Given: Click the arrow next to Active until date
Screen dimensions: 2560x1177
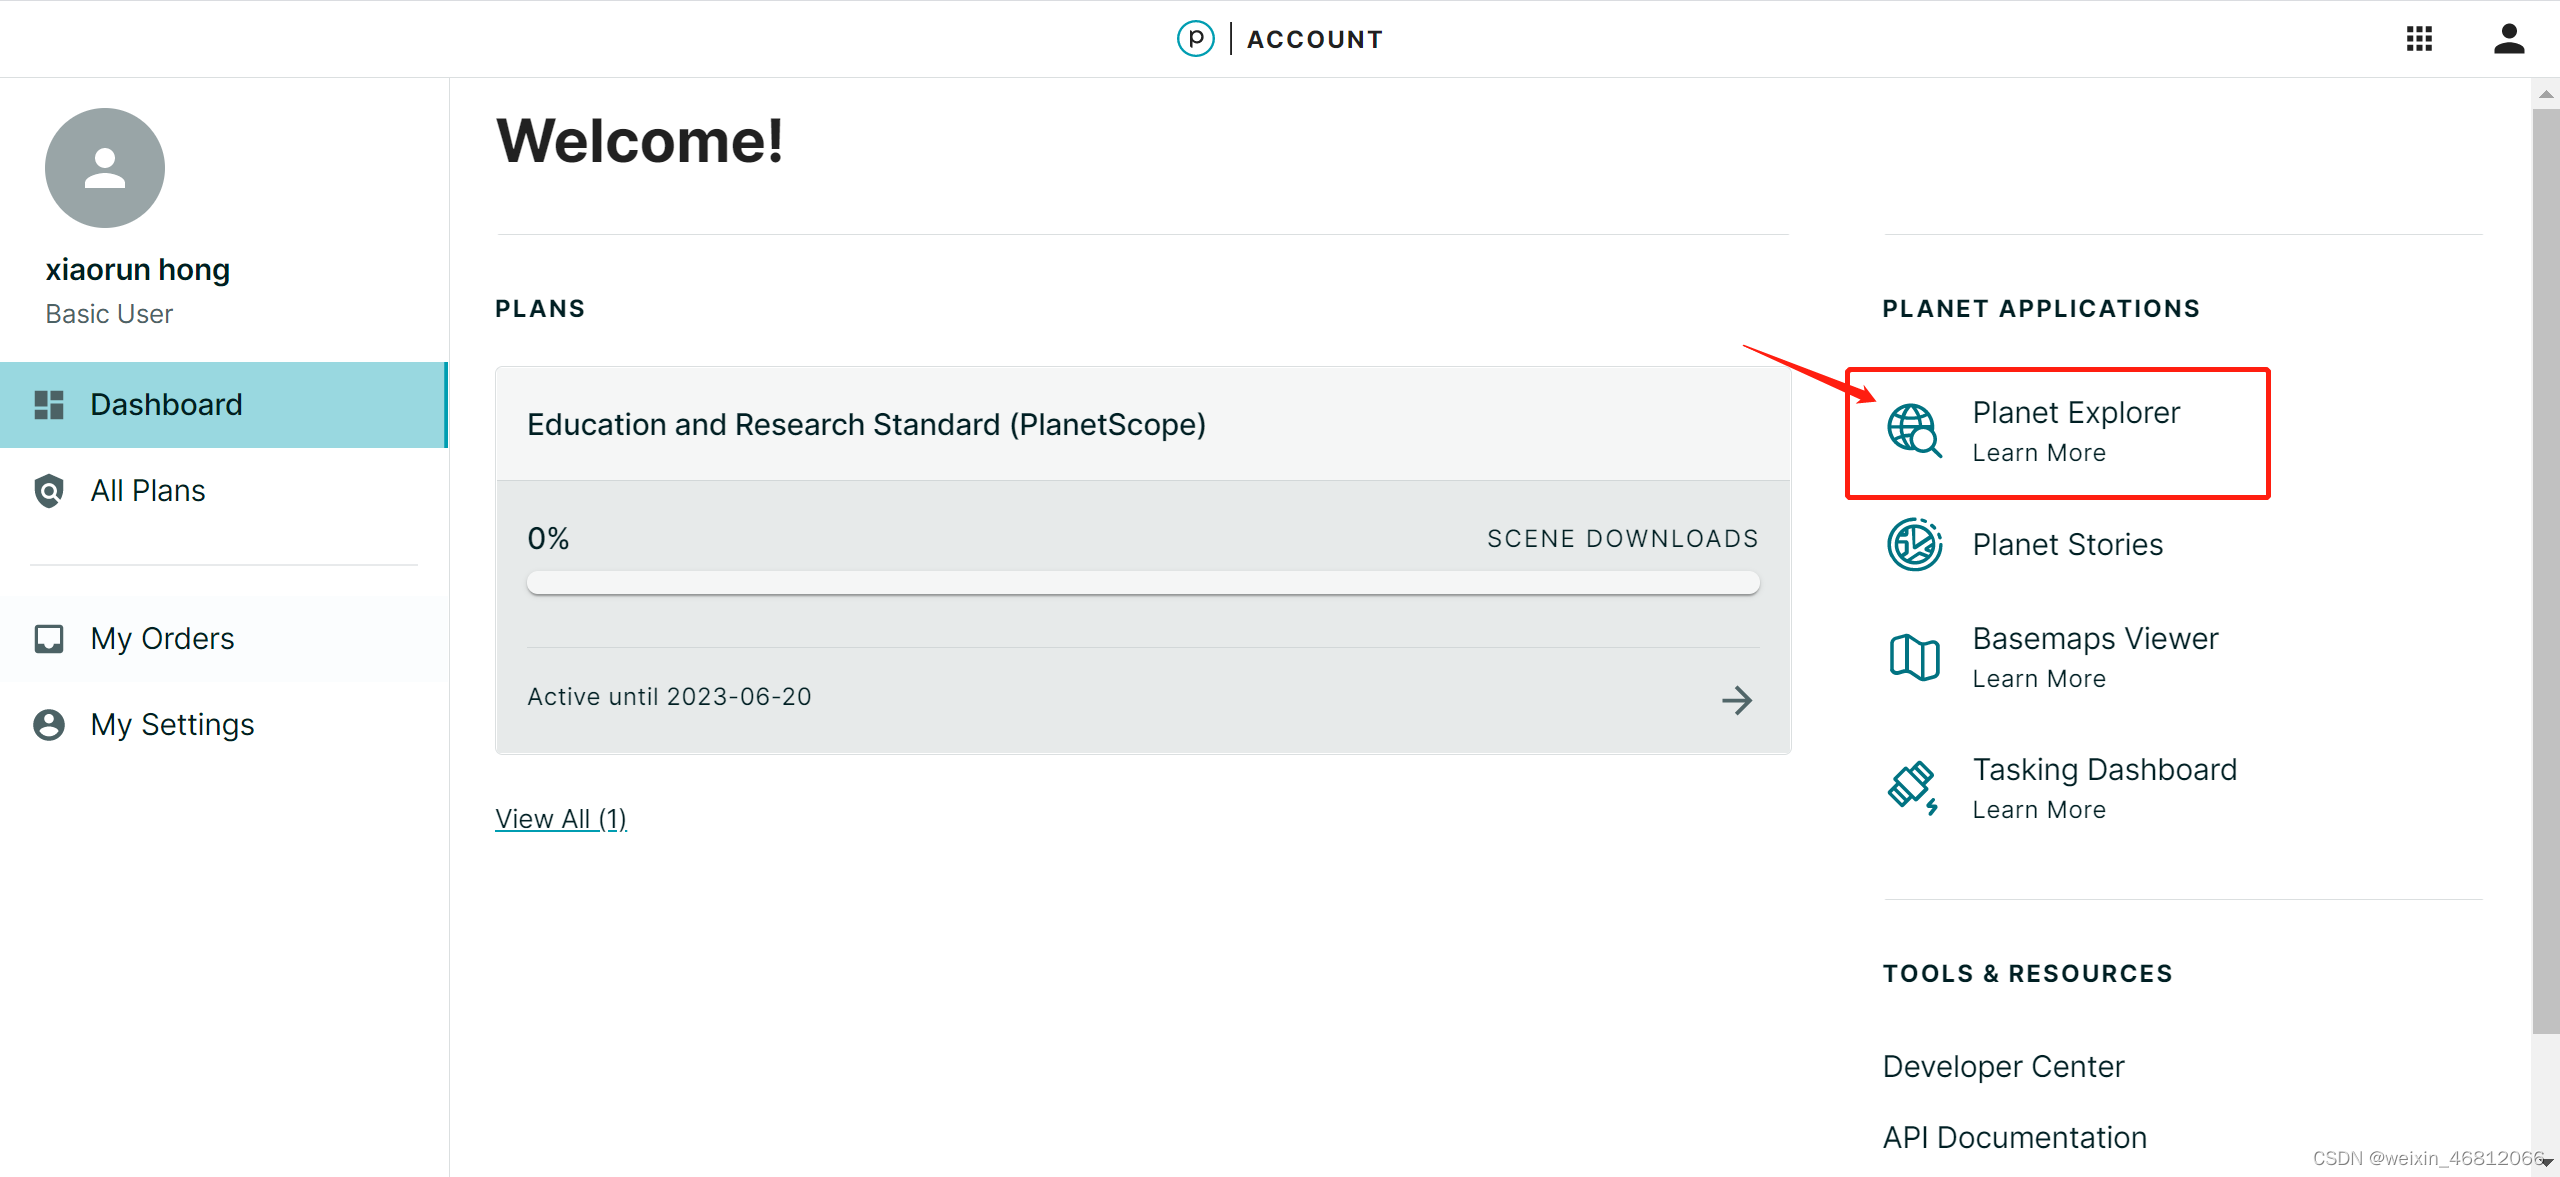Looking at the screenshot, I should [x=1737, y=700].
